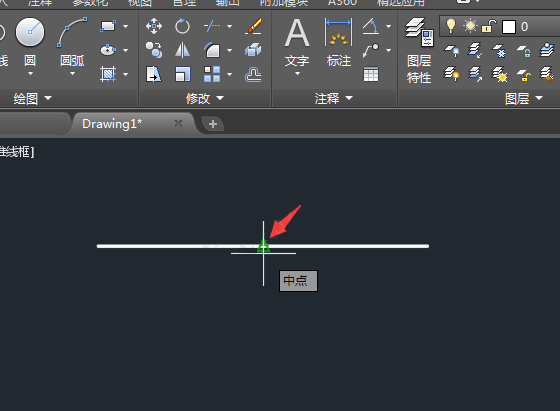Click the Erase tool icon

tap(253, 26)
